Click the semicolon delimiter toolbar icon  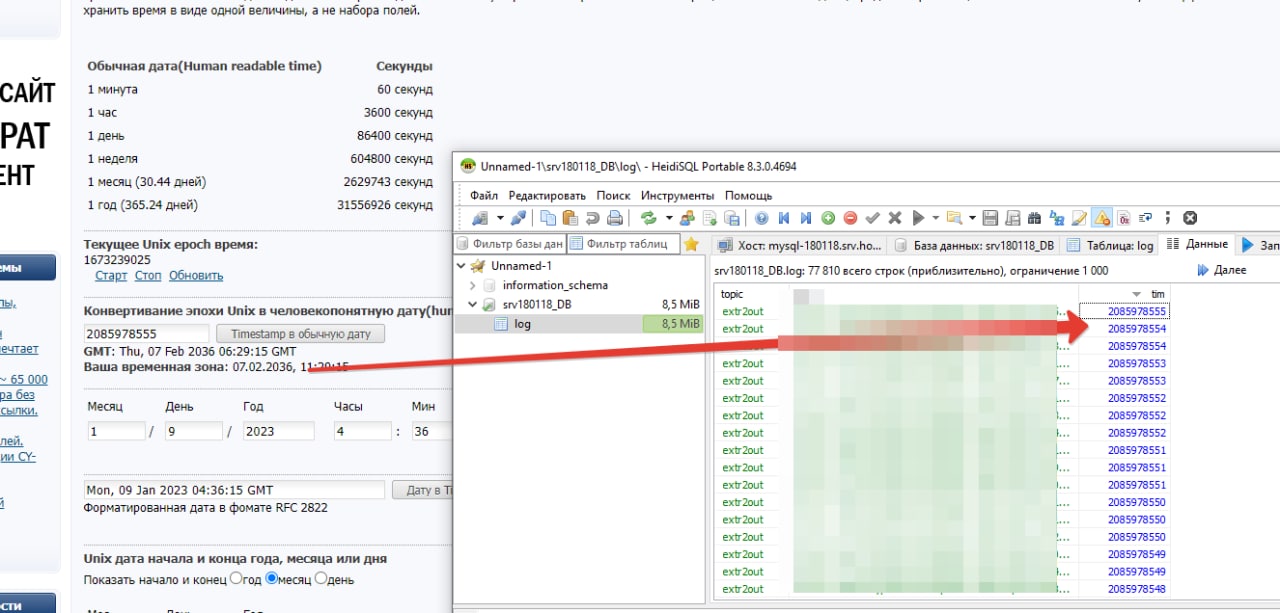click(1167, 217)
